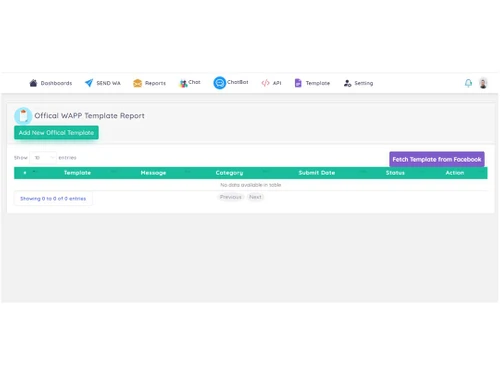Expand the show entries count dropdown

(x=43, y=158)
